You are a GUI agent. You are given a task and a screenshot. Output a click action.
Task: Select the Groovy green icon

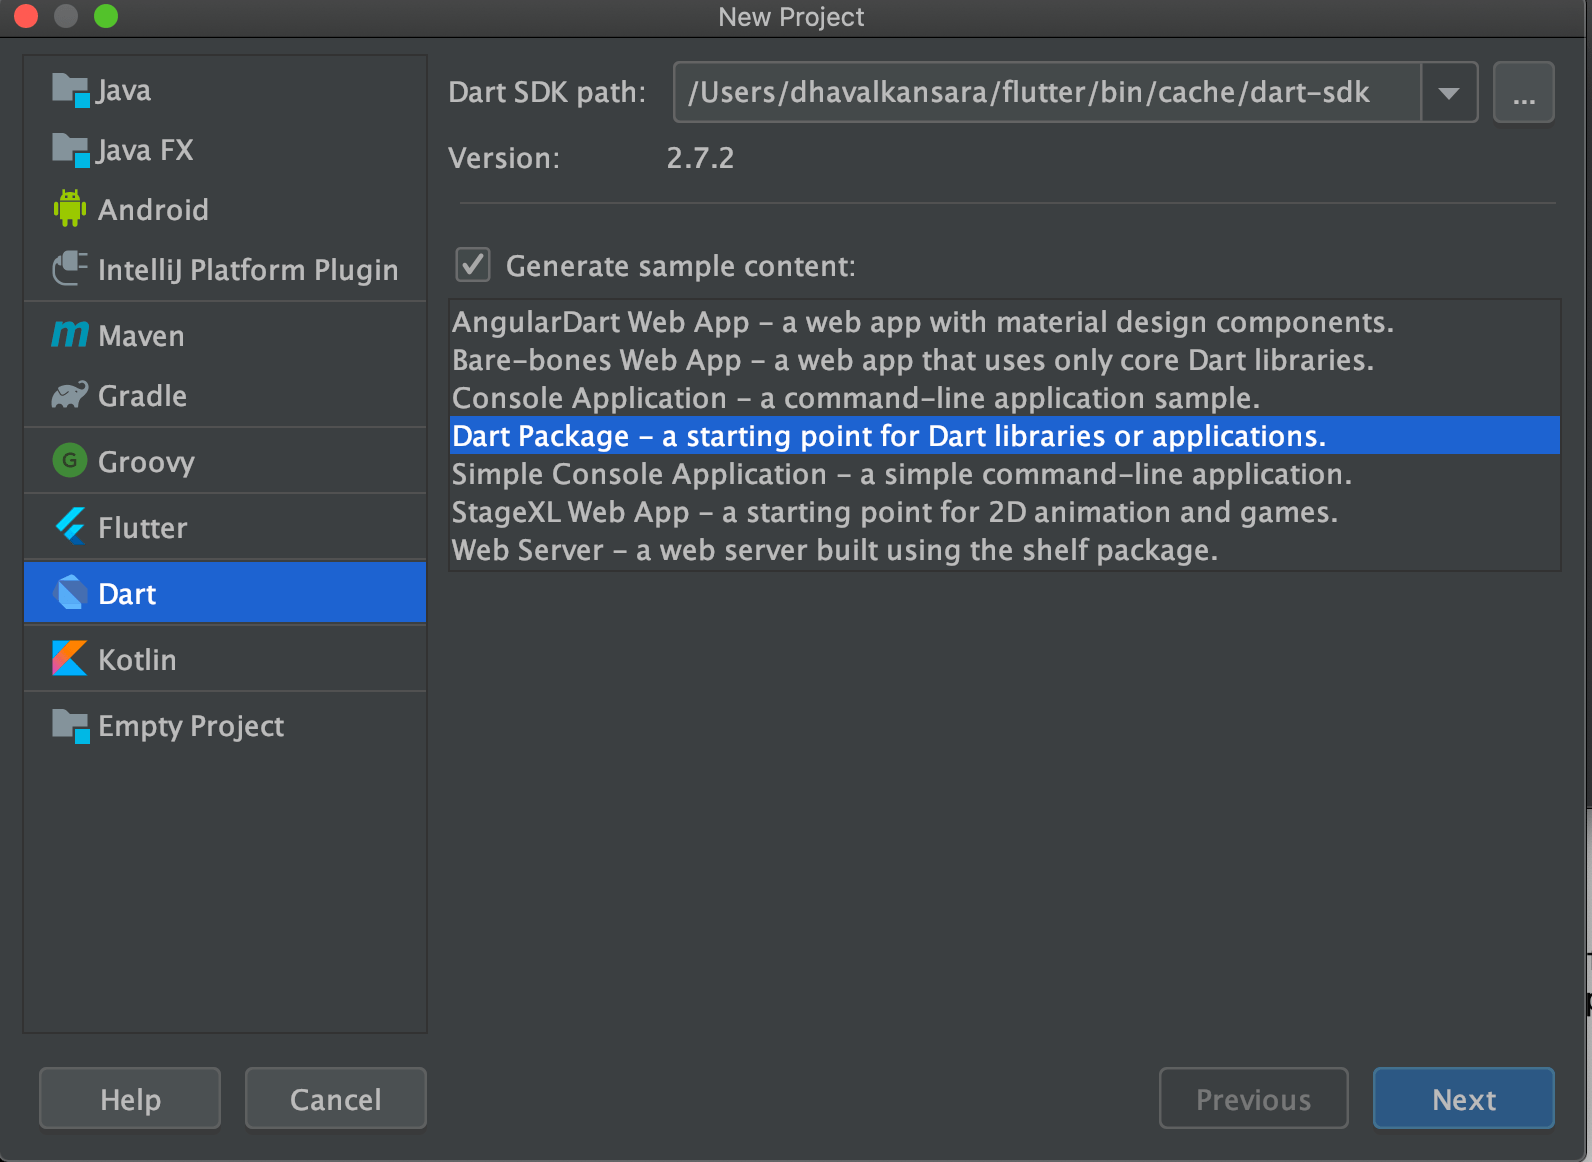[x=70, y=461]
